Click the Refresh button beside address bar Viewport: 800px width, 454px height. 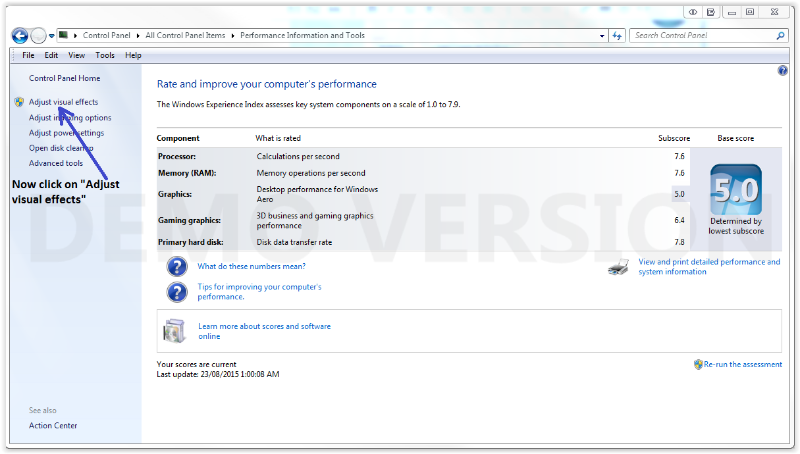(617, 36)
